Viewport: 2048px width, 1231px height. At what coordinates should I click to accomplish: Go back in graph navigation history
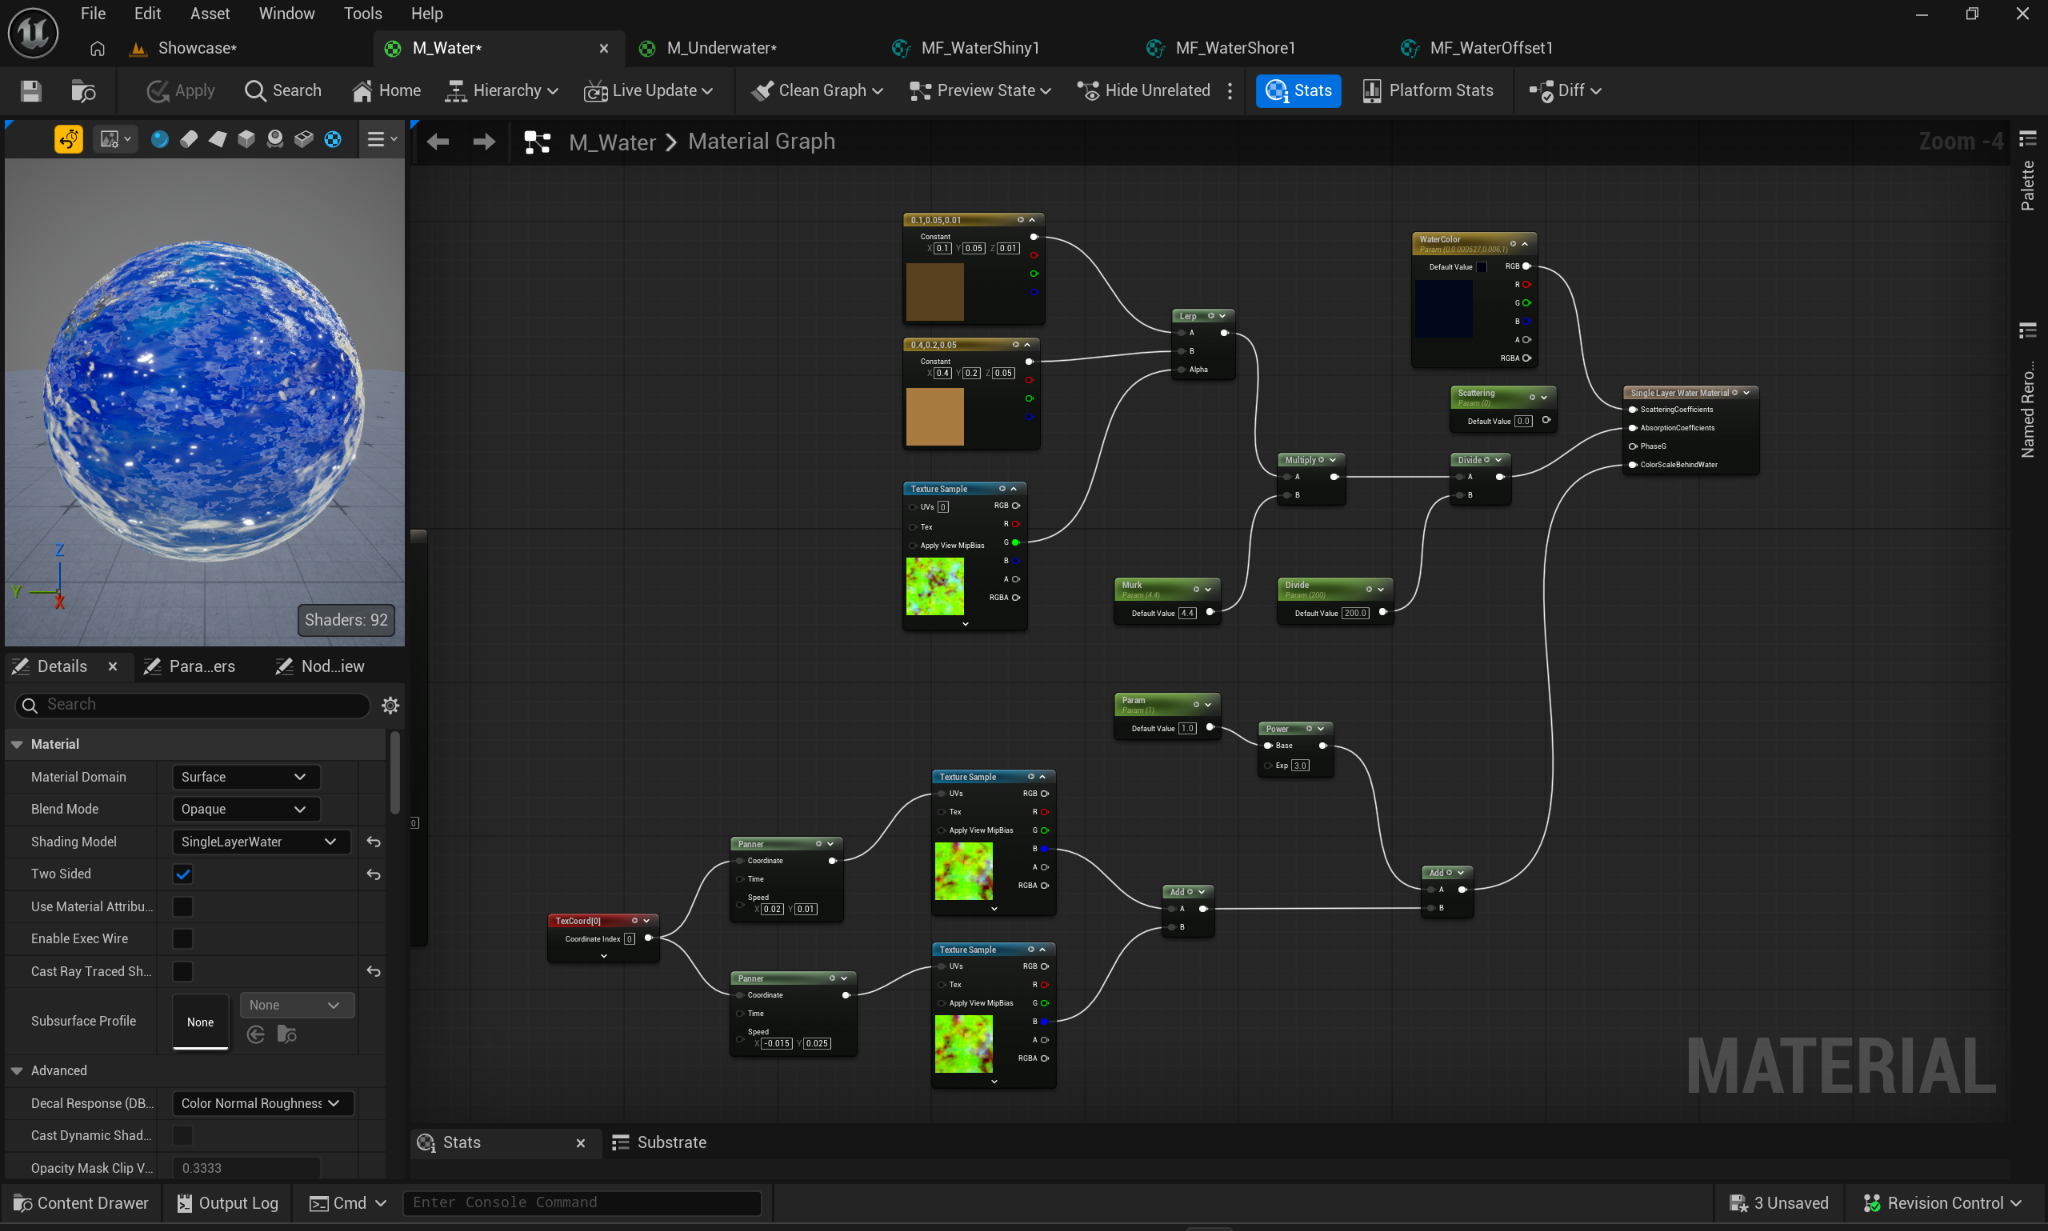click(438, 142)
